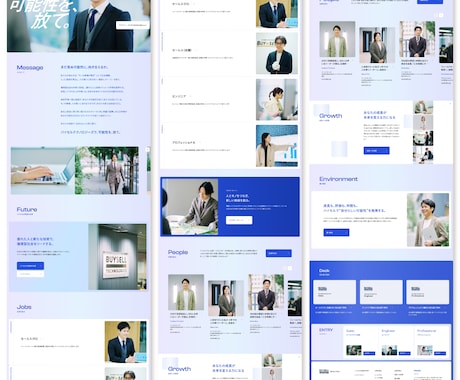Click the blue Professional entry button
Image resolution: width=460 pixels, height=380 pixels.
pyautogui.click(x=440, y=353)
